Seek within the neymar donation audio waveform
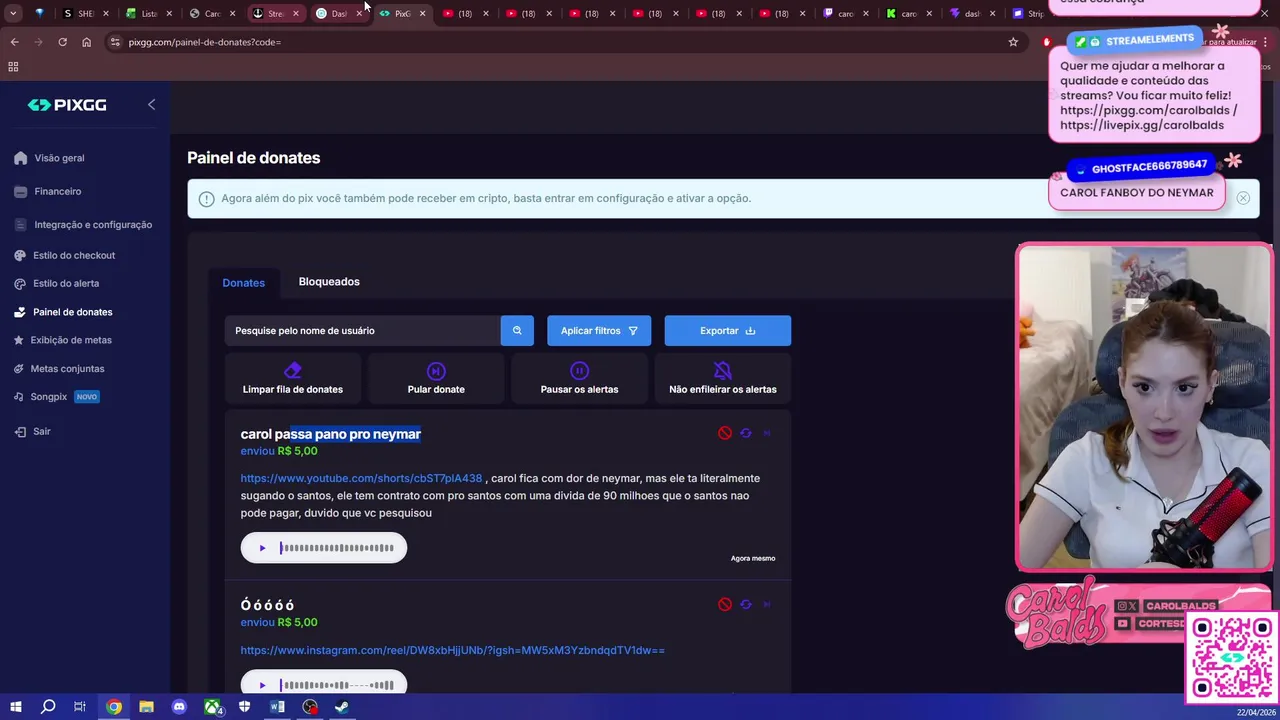 tap(337, 548)
